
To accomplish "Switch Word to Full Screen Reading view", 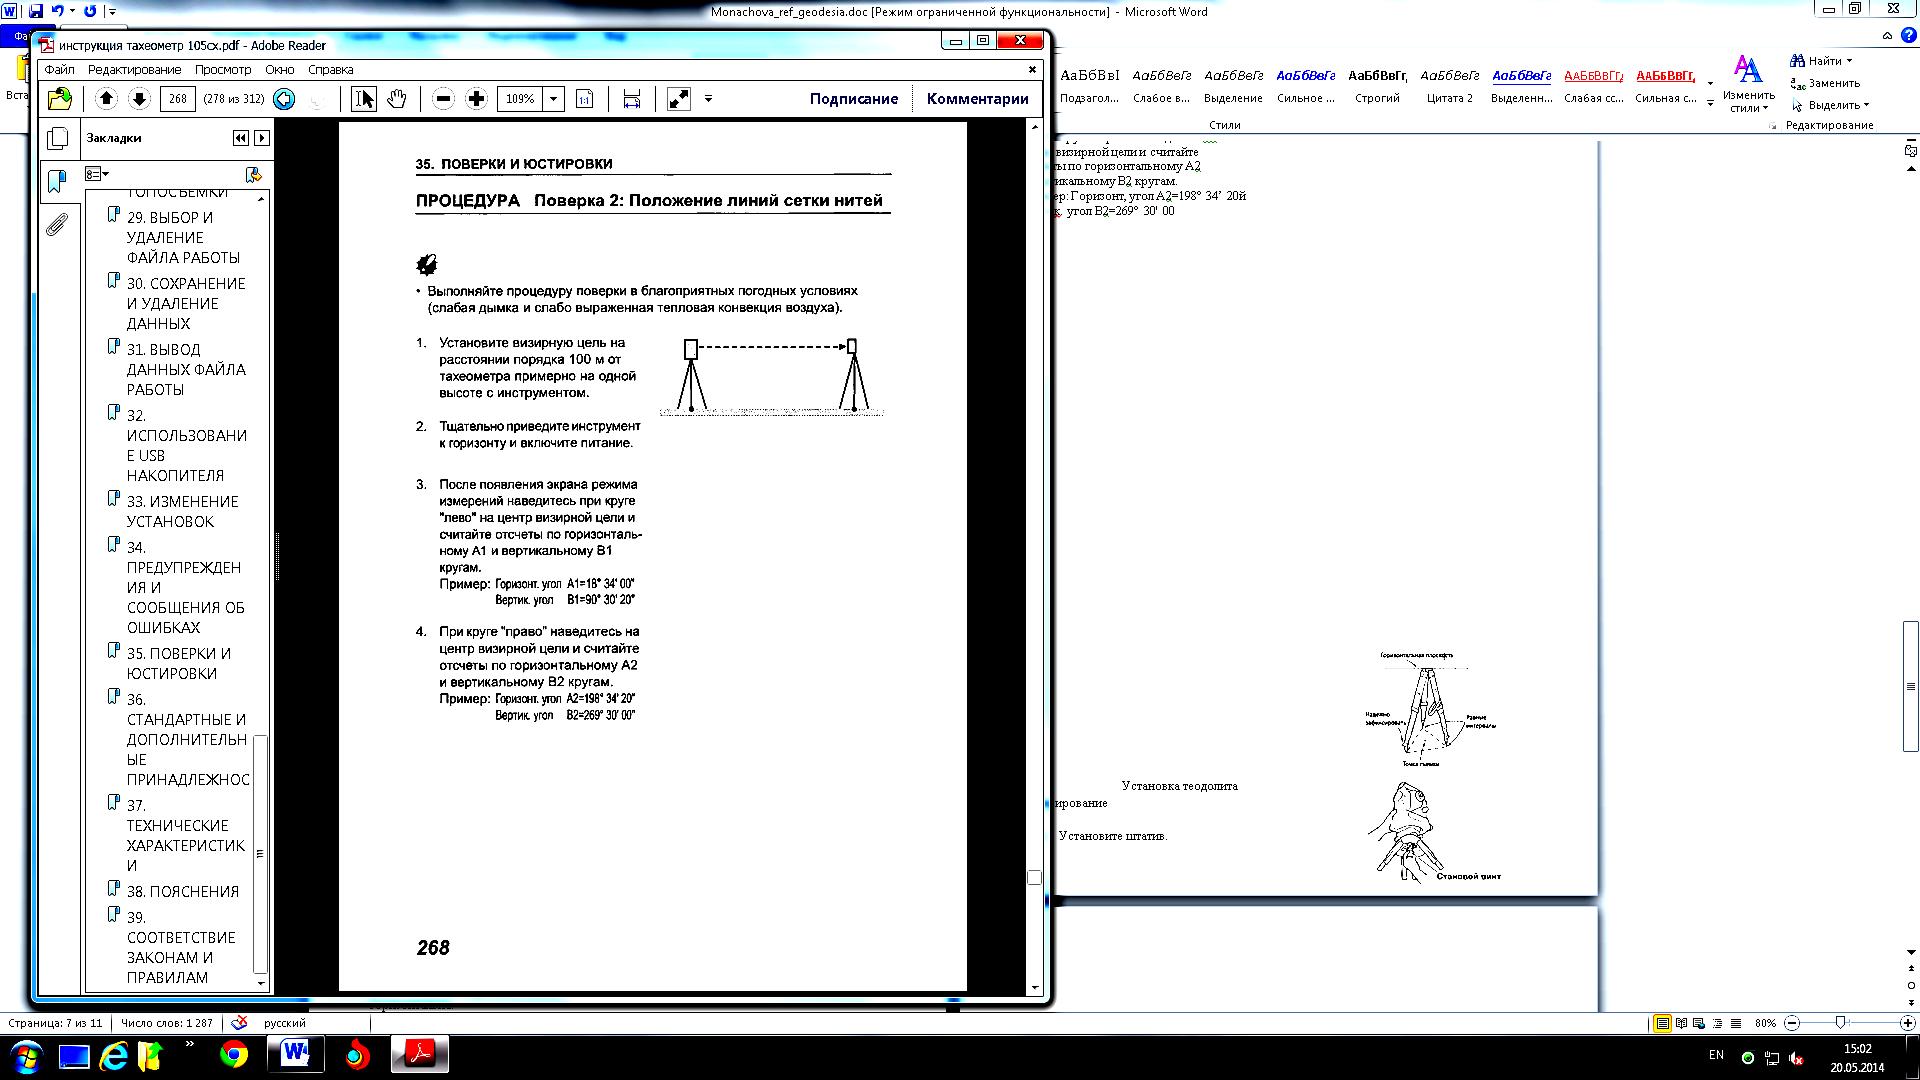I will click(x=1681, y=1023).
